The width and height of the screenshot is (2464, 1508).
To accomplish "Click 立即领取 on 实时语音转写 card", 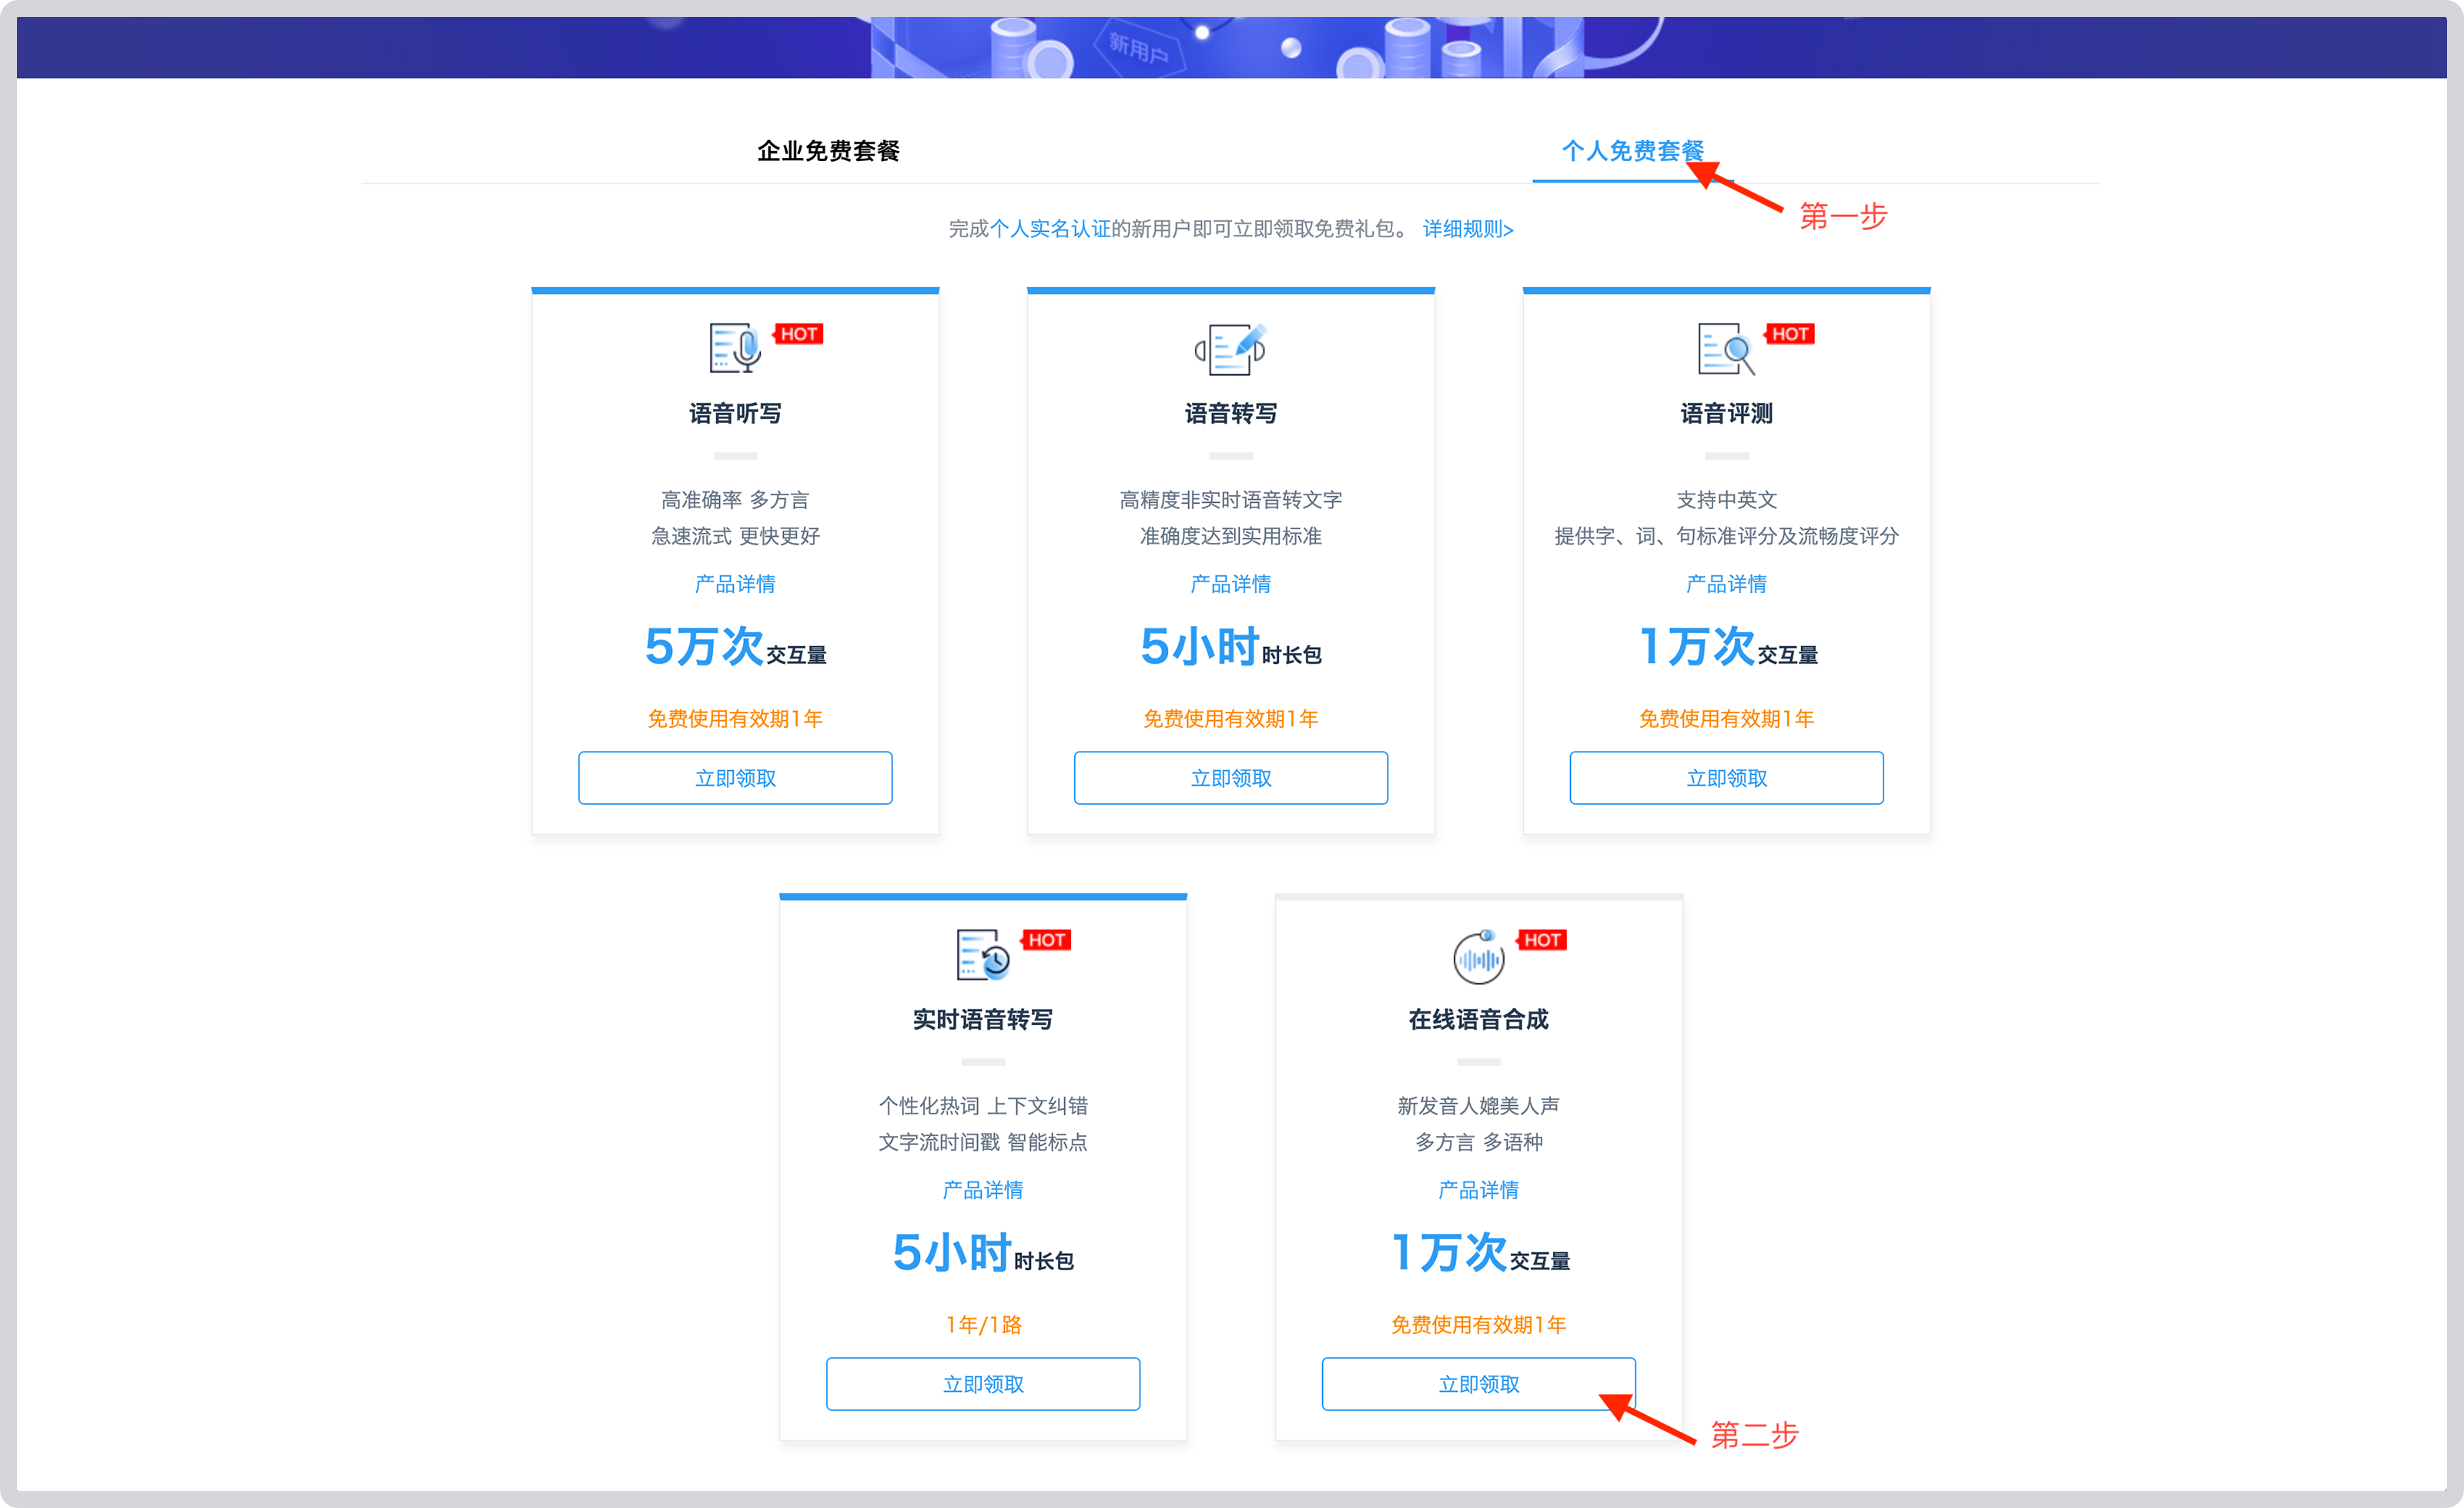I will 983,1384.
